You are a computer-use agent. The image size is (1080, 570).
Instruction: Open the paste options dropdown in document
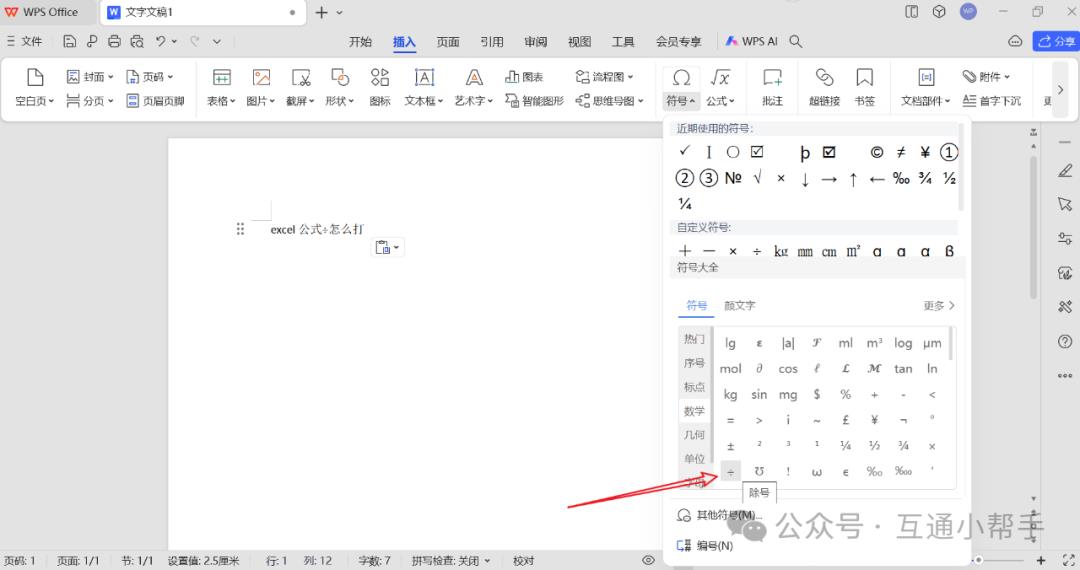388,248
